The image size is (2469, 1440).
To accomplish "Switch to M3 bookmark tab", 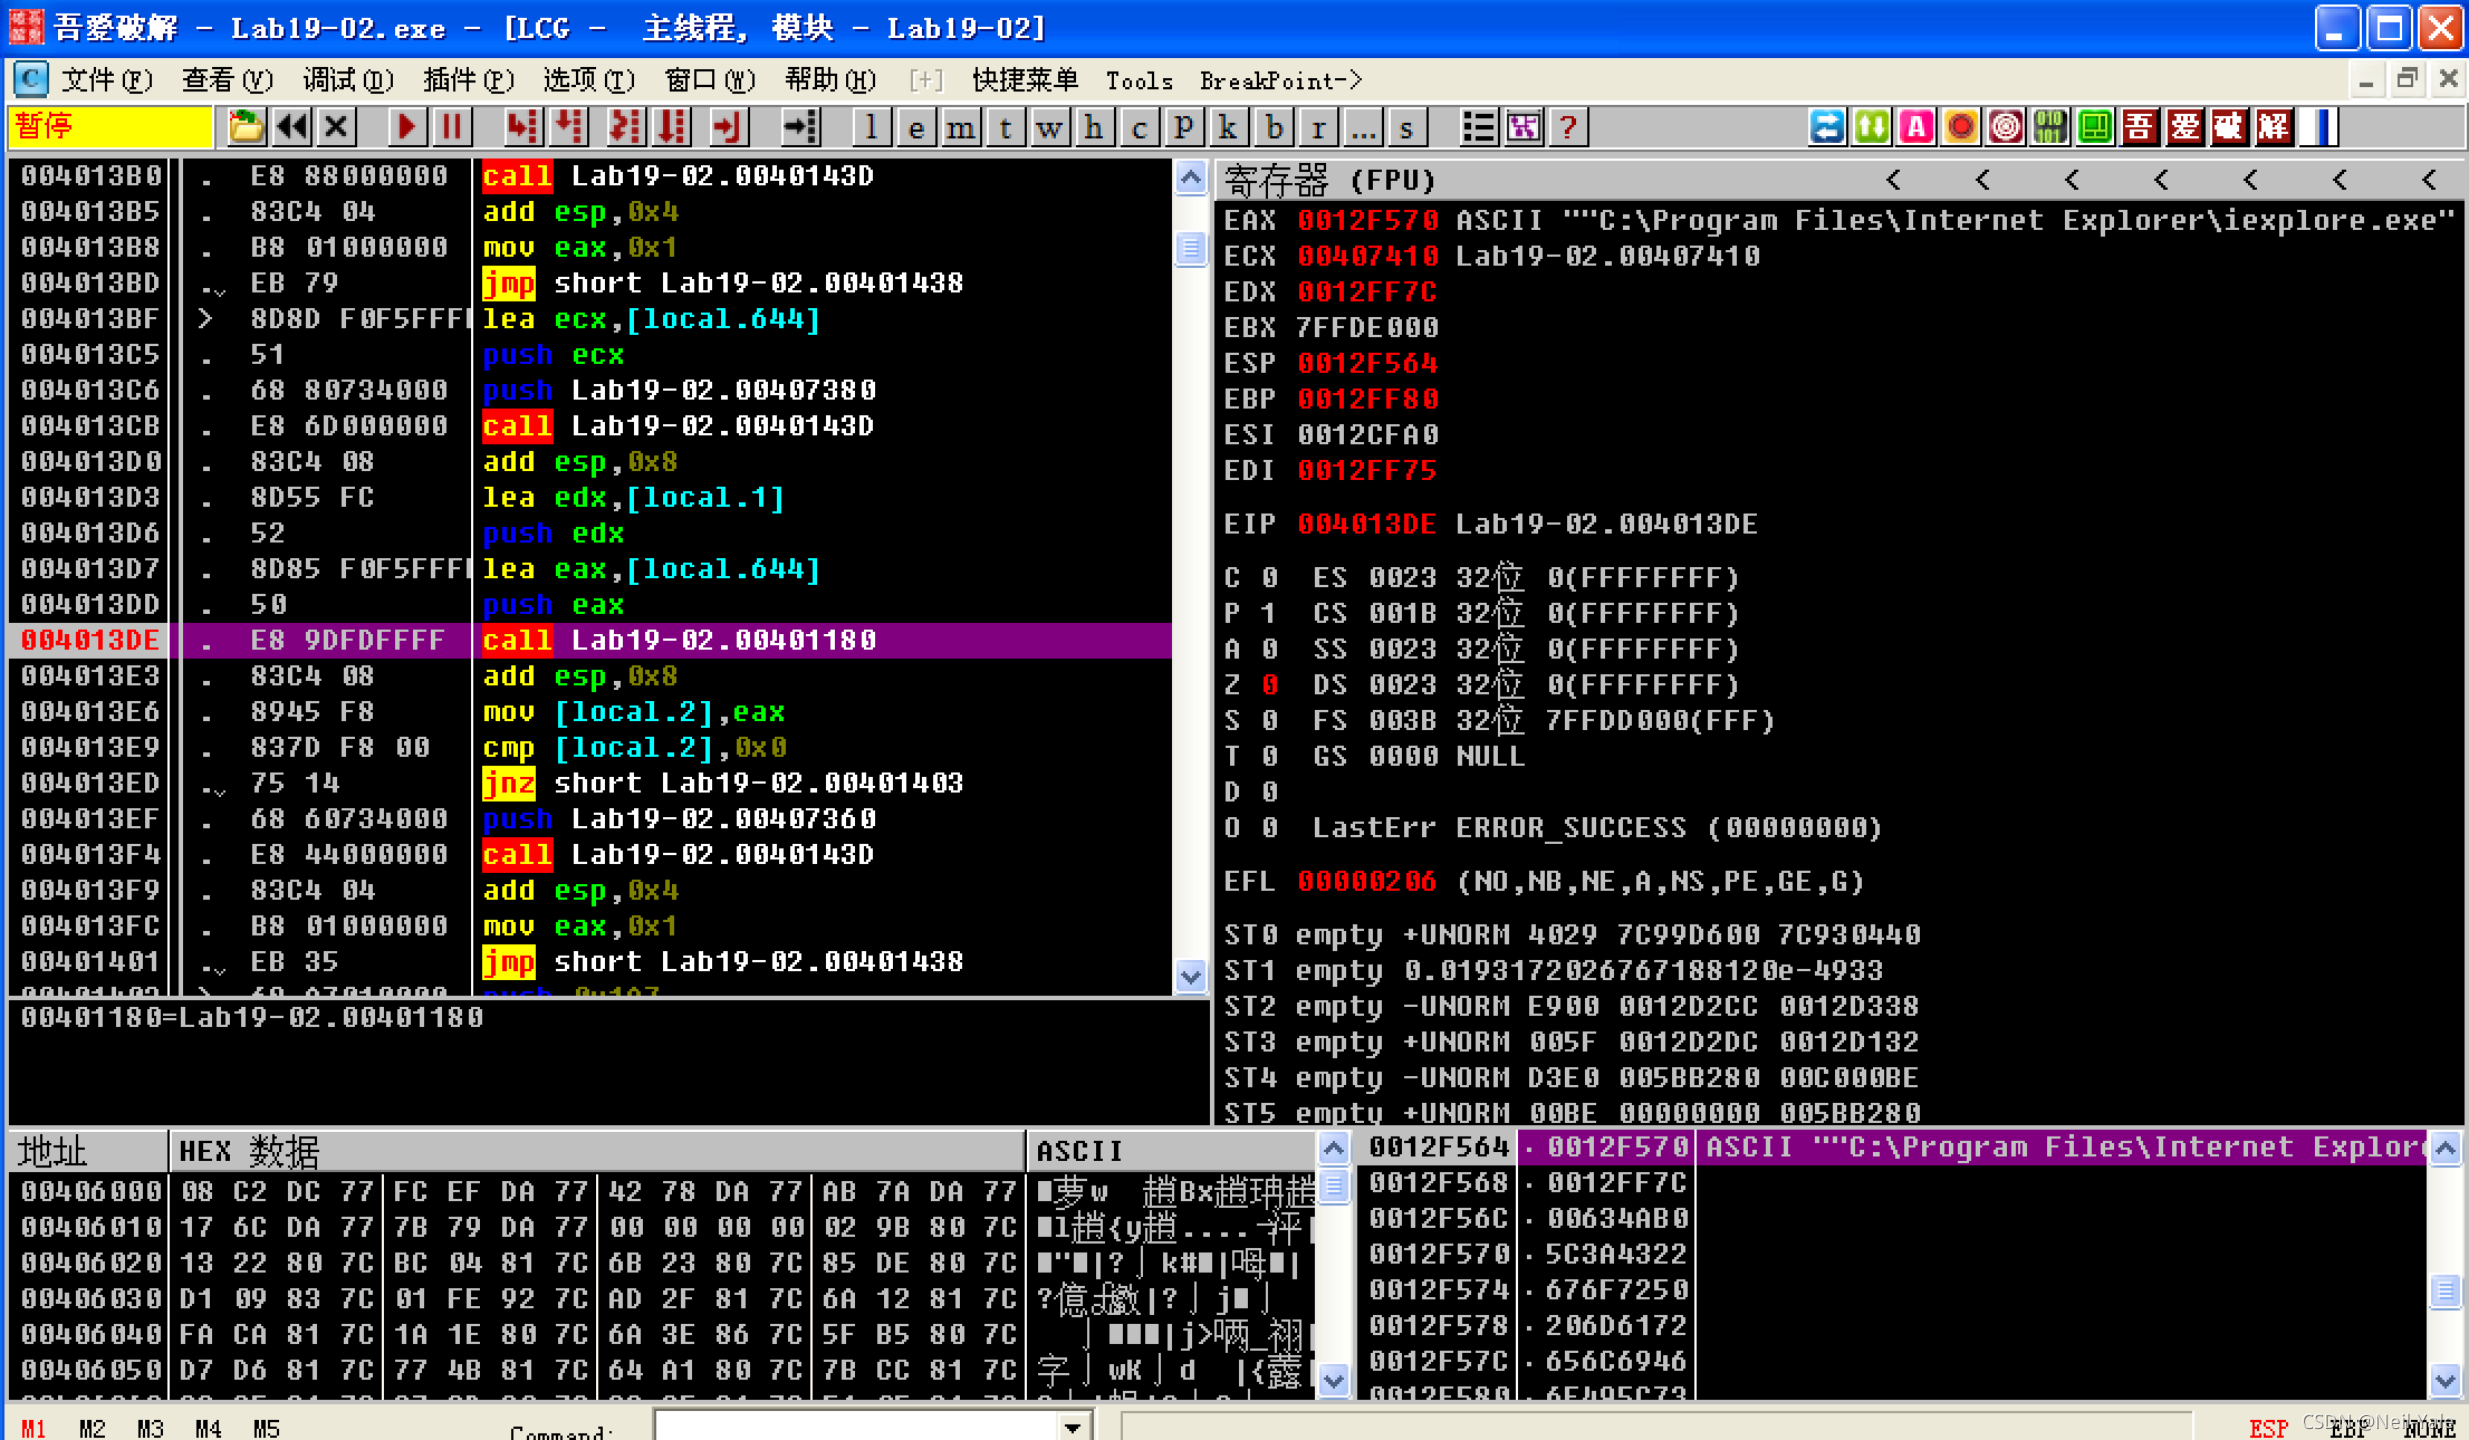I will pos(150,1428).
